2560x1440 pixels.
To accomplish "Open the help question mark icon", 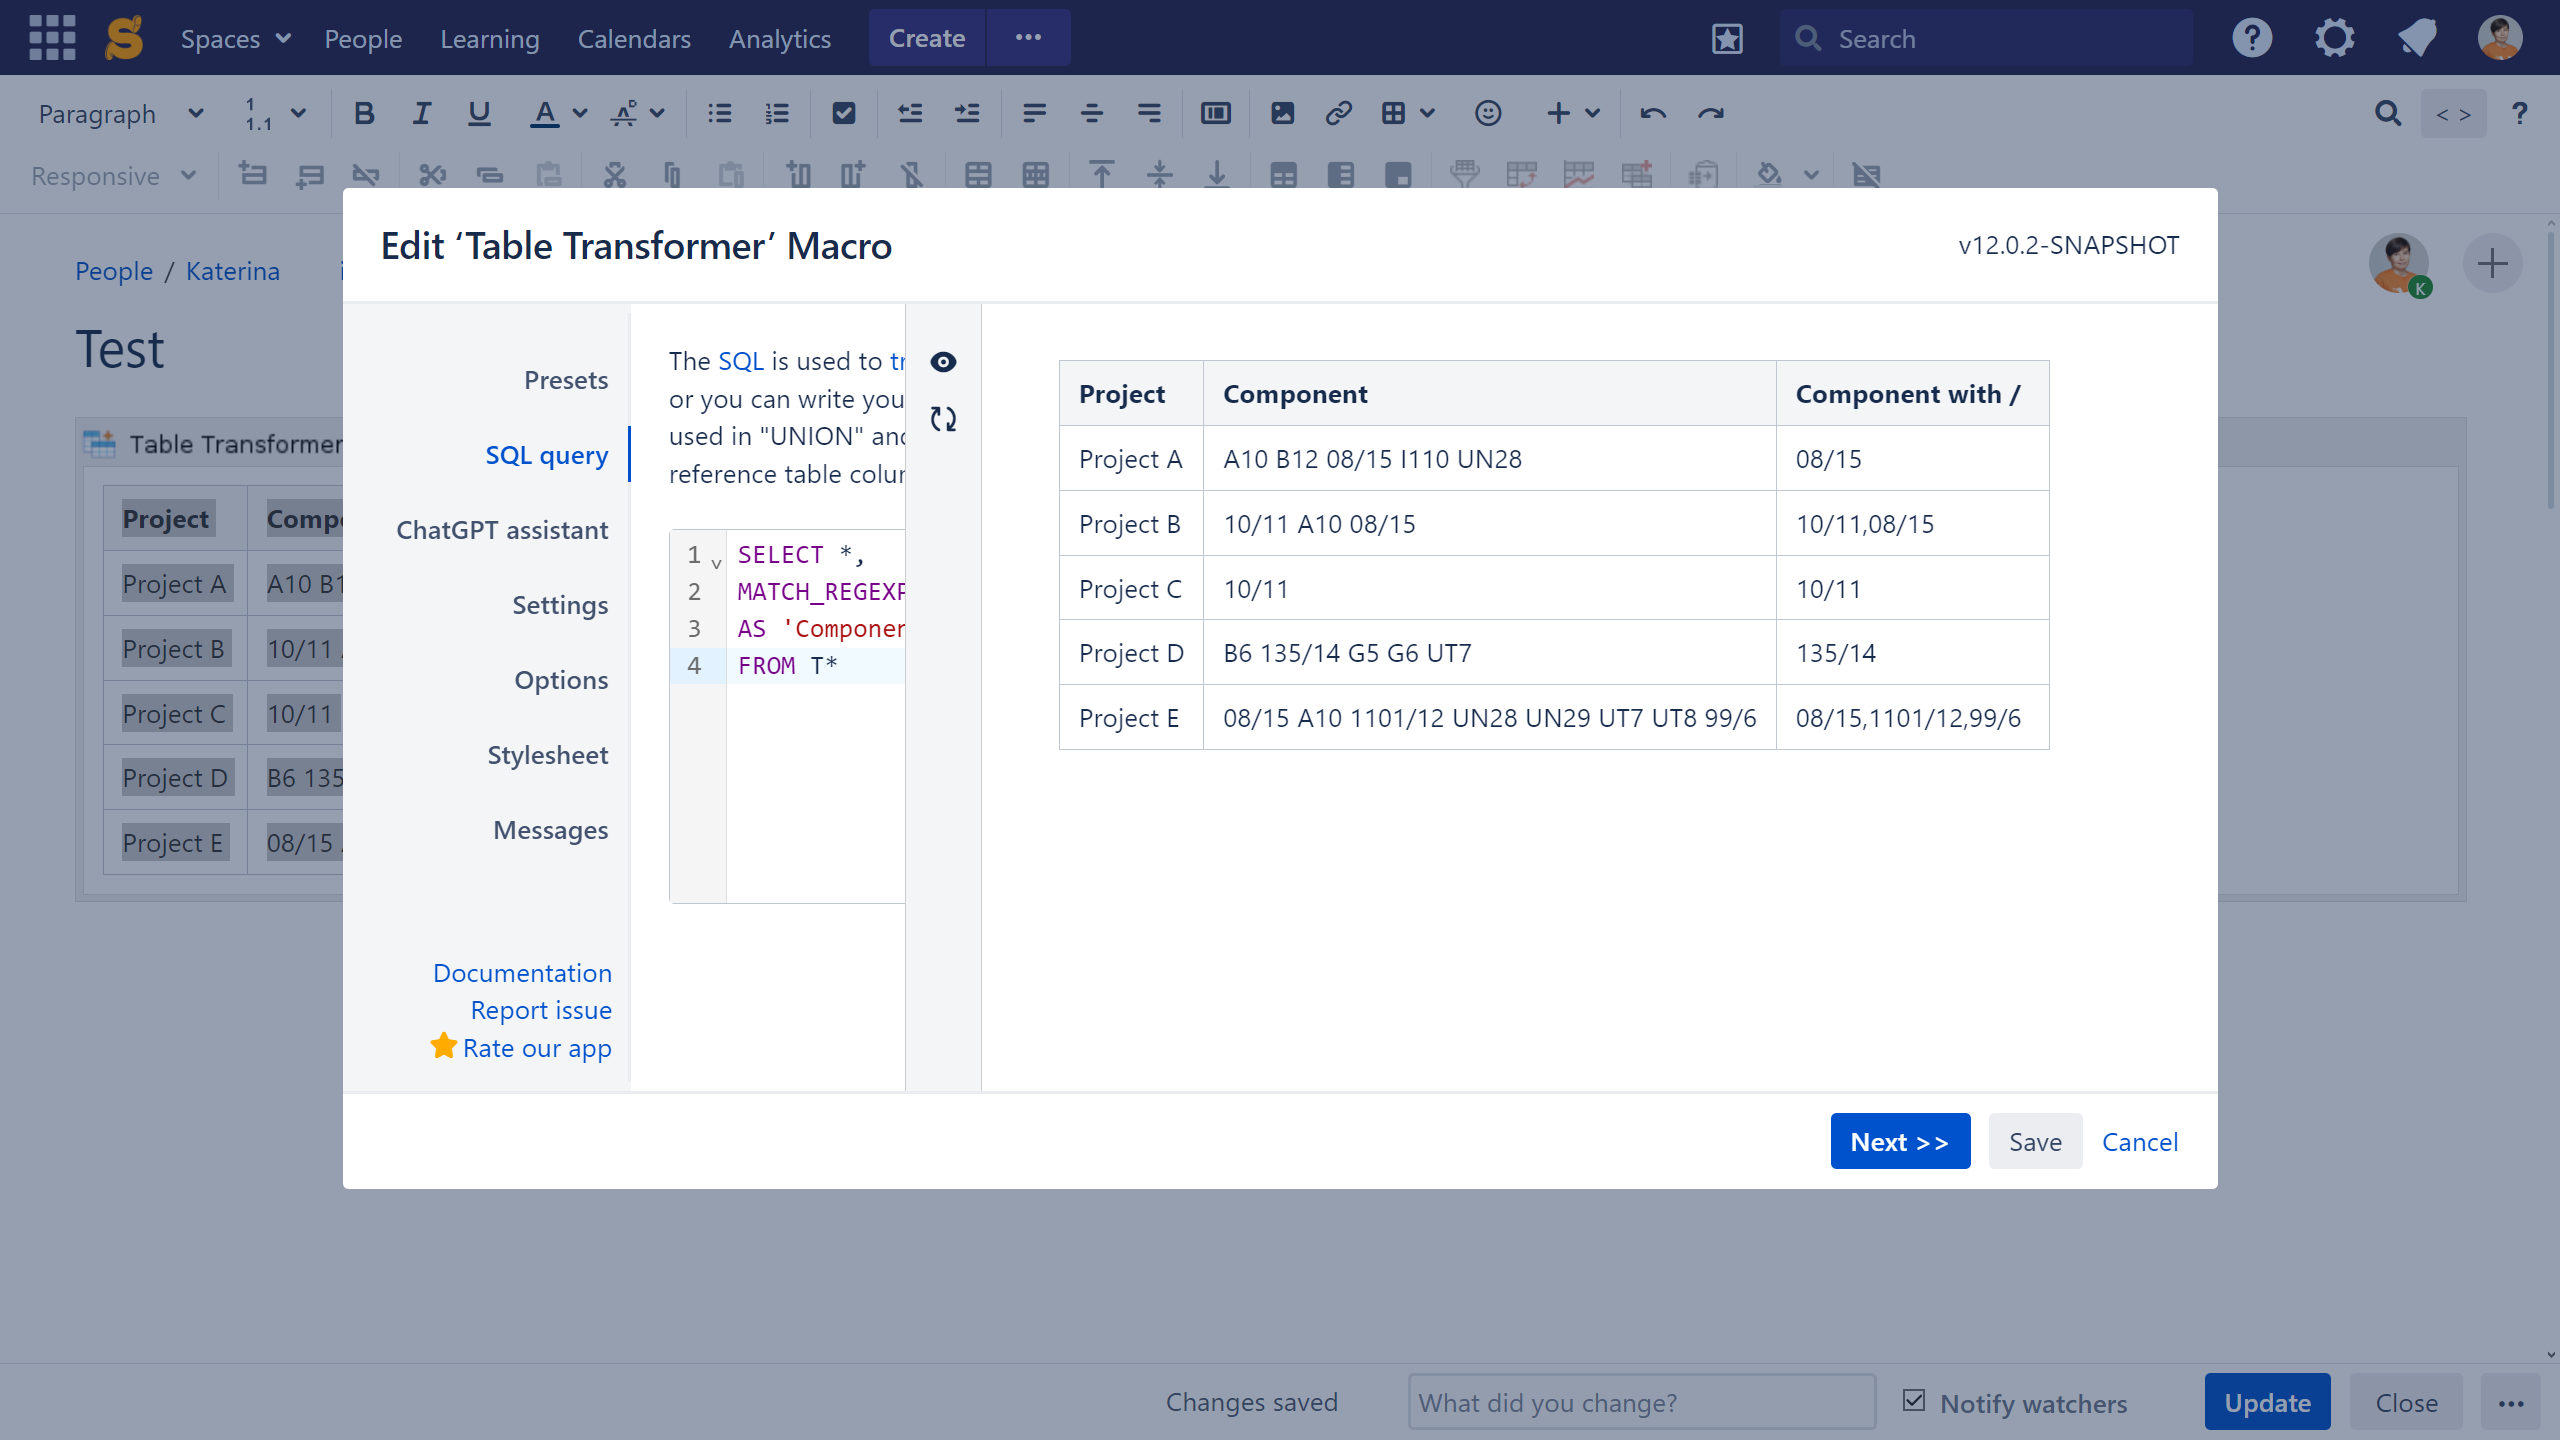I will coord(2252,38).
